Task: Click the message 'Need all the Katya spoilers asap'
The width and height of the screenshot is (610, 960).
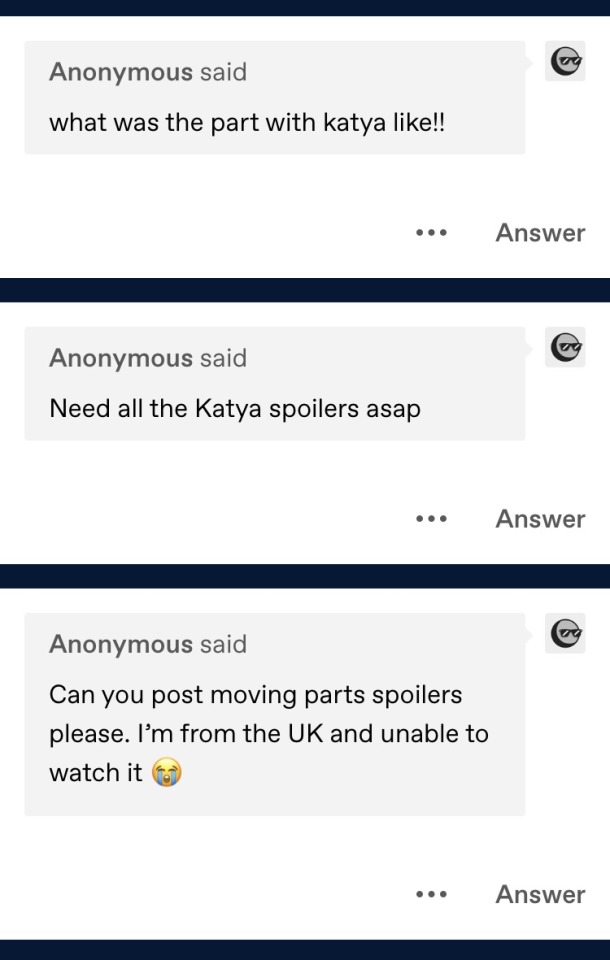Action: 235,410
